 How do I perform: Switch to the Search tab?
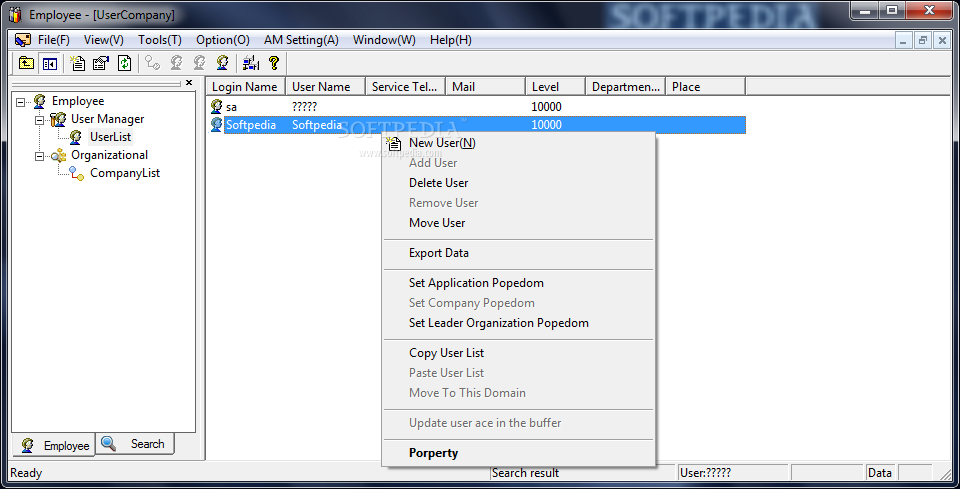point(135,444)
